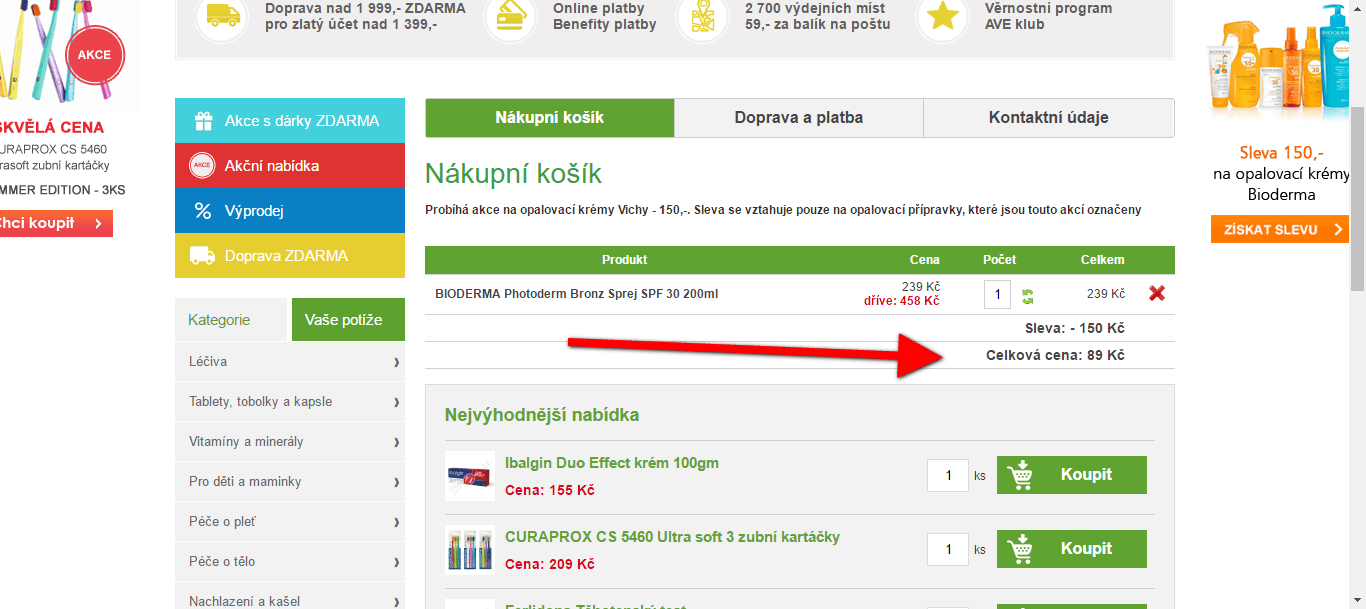Click Sleva: - 150 Kč text
The height and width of the screenshot is (609, 1366).
tap(1075, 328)
